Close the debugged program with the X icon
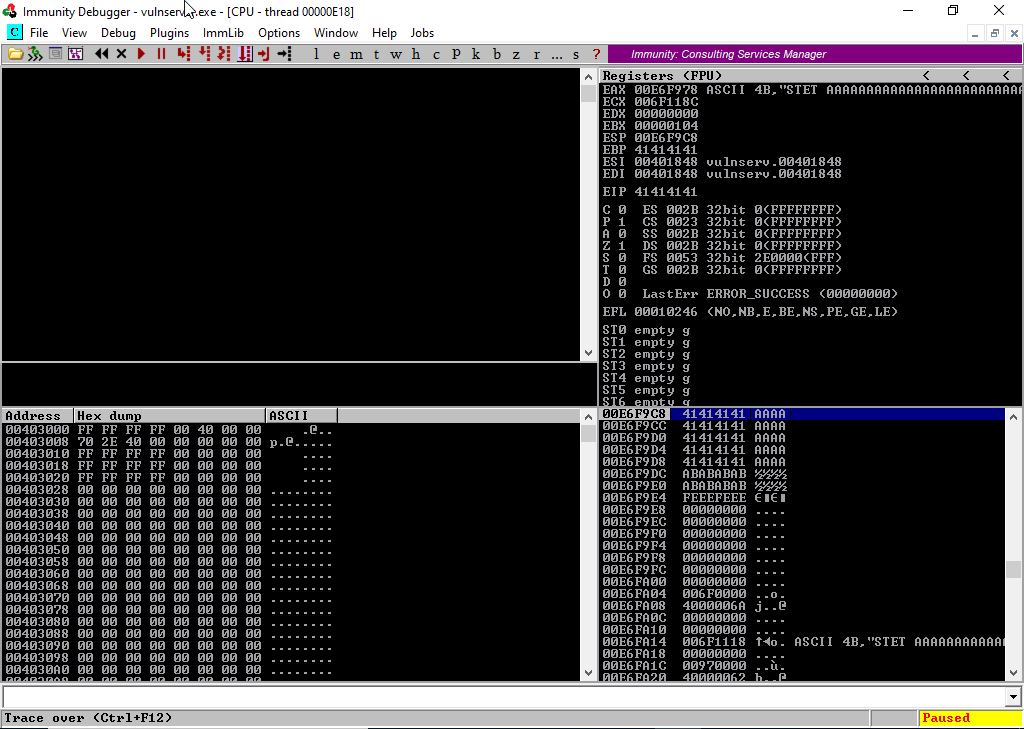The width and height of the screenshot is (1024, 729). [121, 54]
